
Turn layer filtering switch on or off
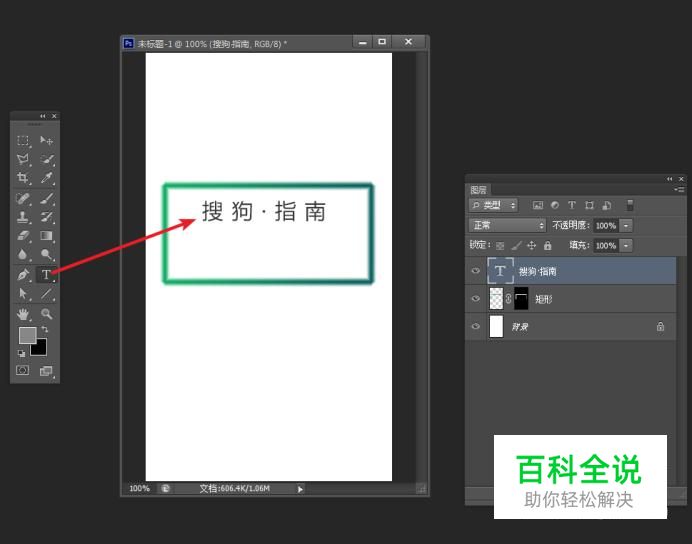point(630,205)
